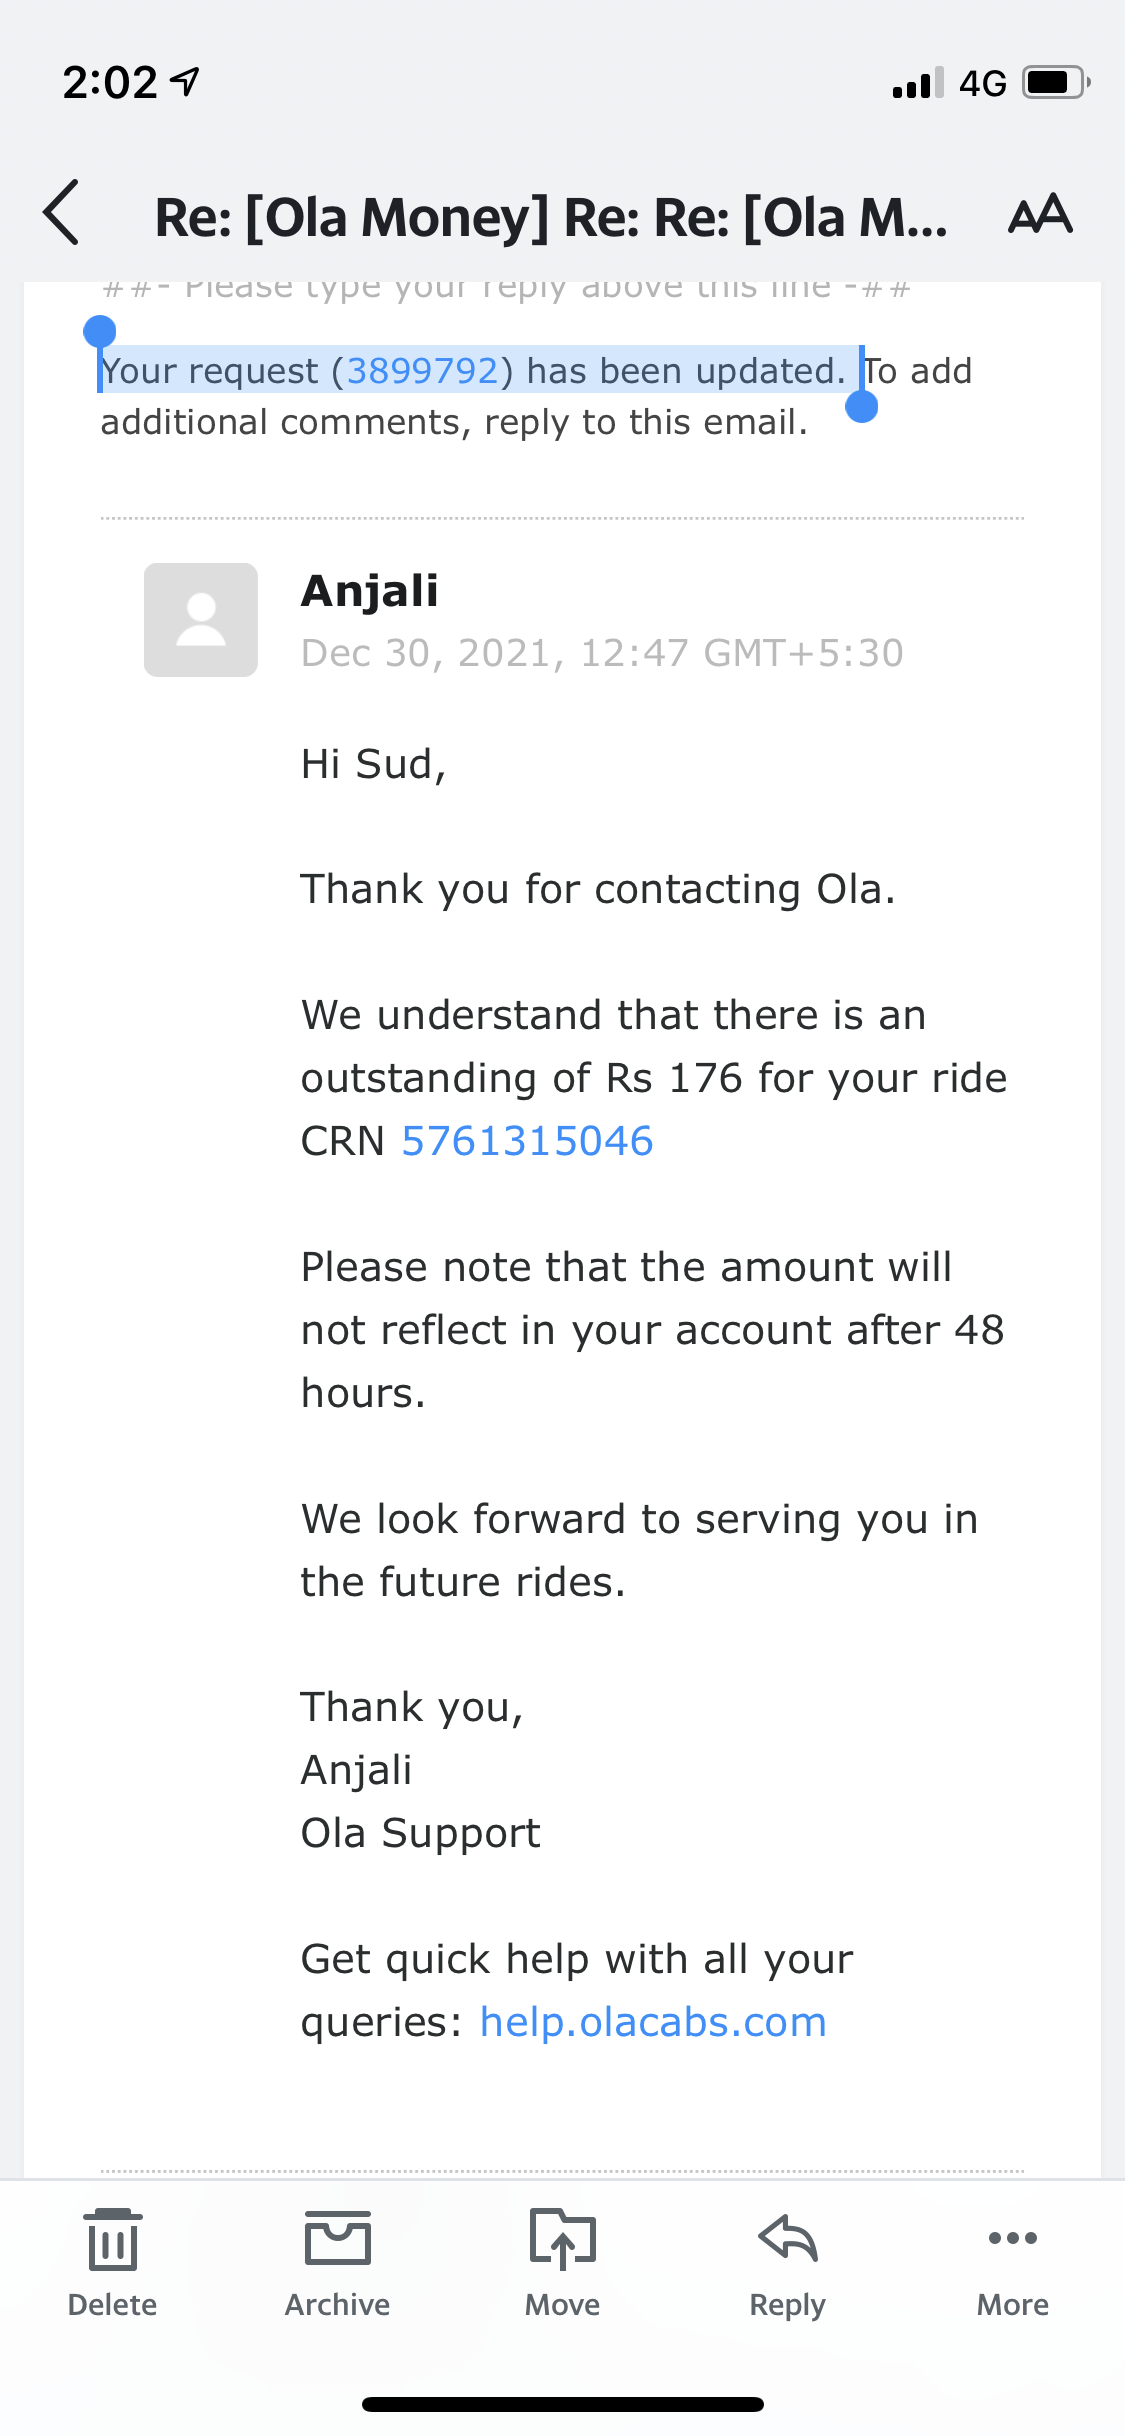
Task: Tap the selection start handle
Action: (x=99, y=331)
